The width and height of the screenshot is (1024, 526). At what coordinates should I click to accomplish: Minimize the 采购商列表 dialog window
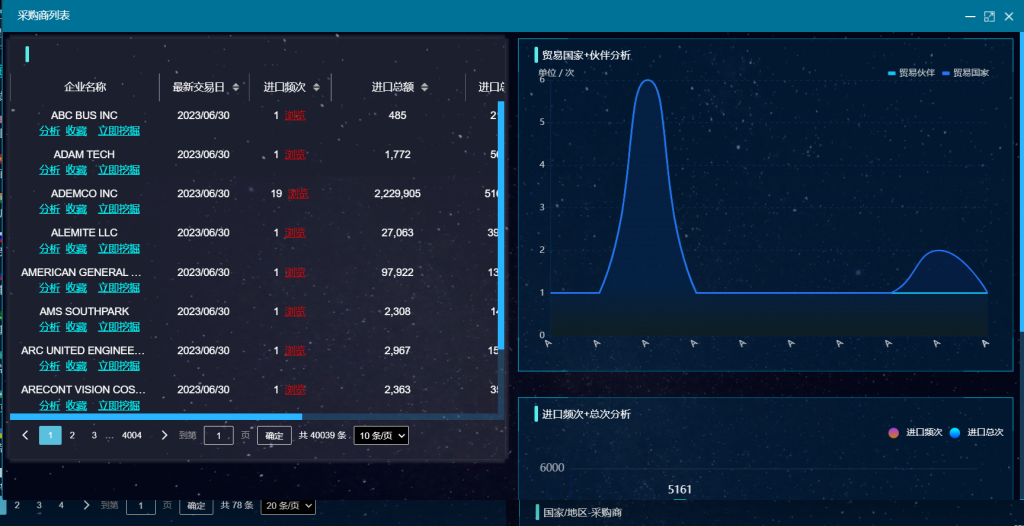[969, 16]
